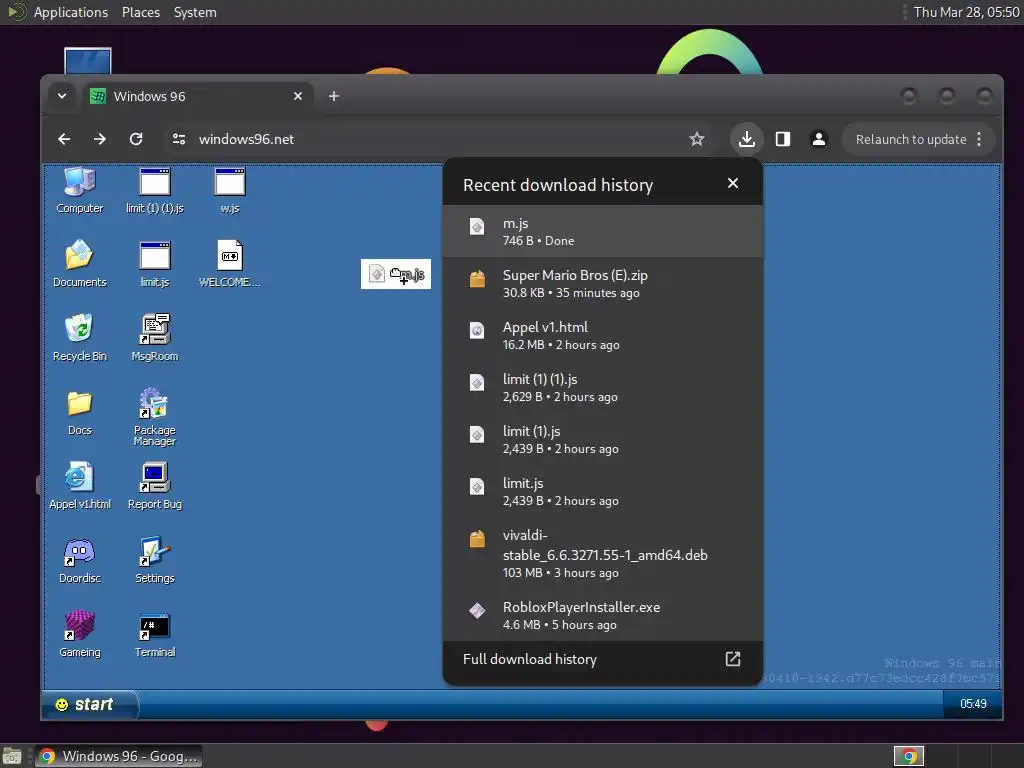The width and height of the screenshot is (1024, 768).
Task: Open the m.js download entry
Action: 602,231
